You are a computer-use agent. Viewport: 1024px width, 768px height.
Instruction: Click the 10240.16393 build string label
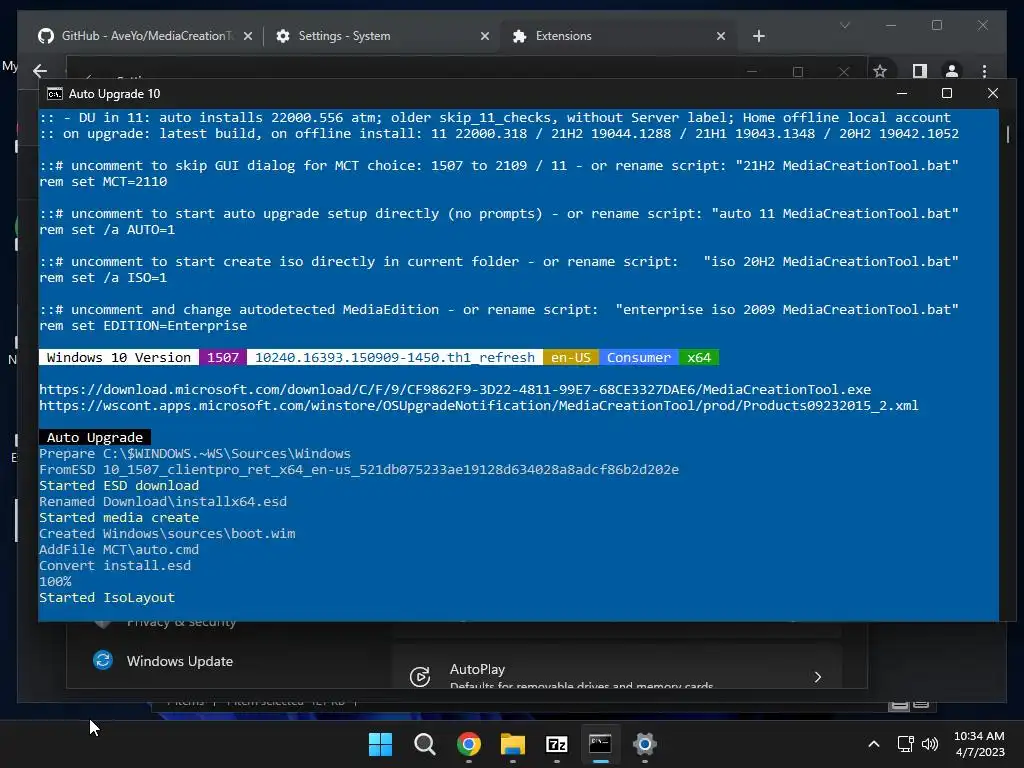[x=394, y=357]
